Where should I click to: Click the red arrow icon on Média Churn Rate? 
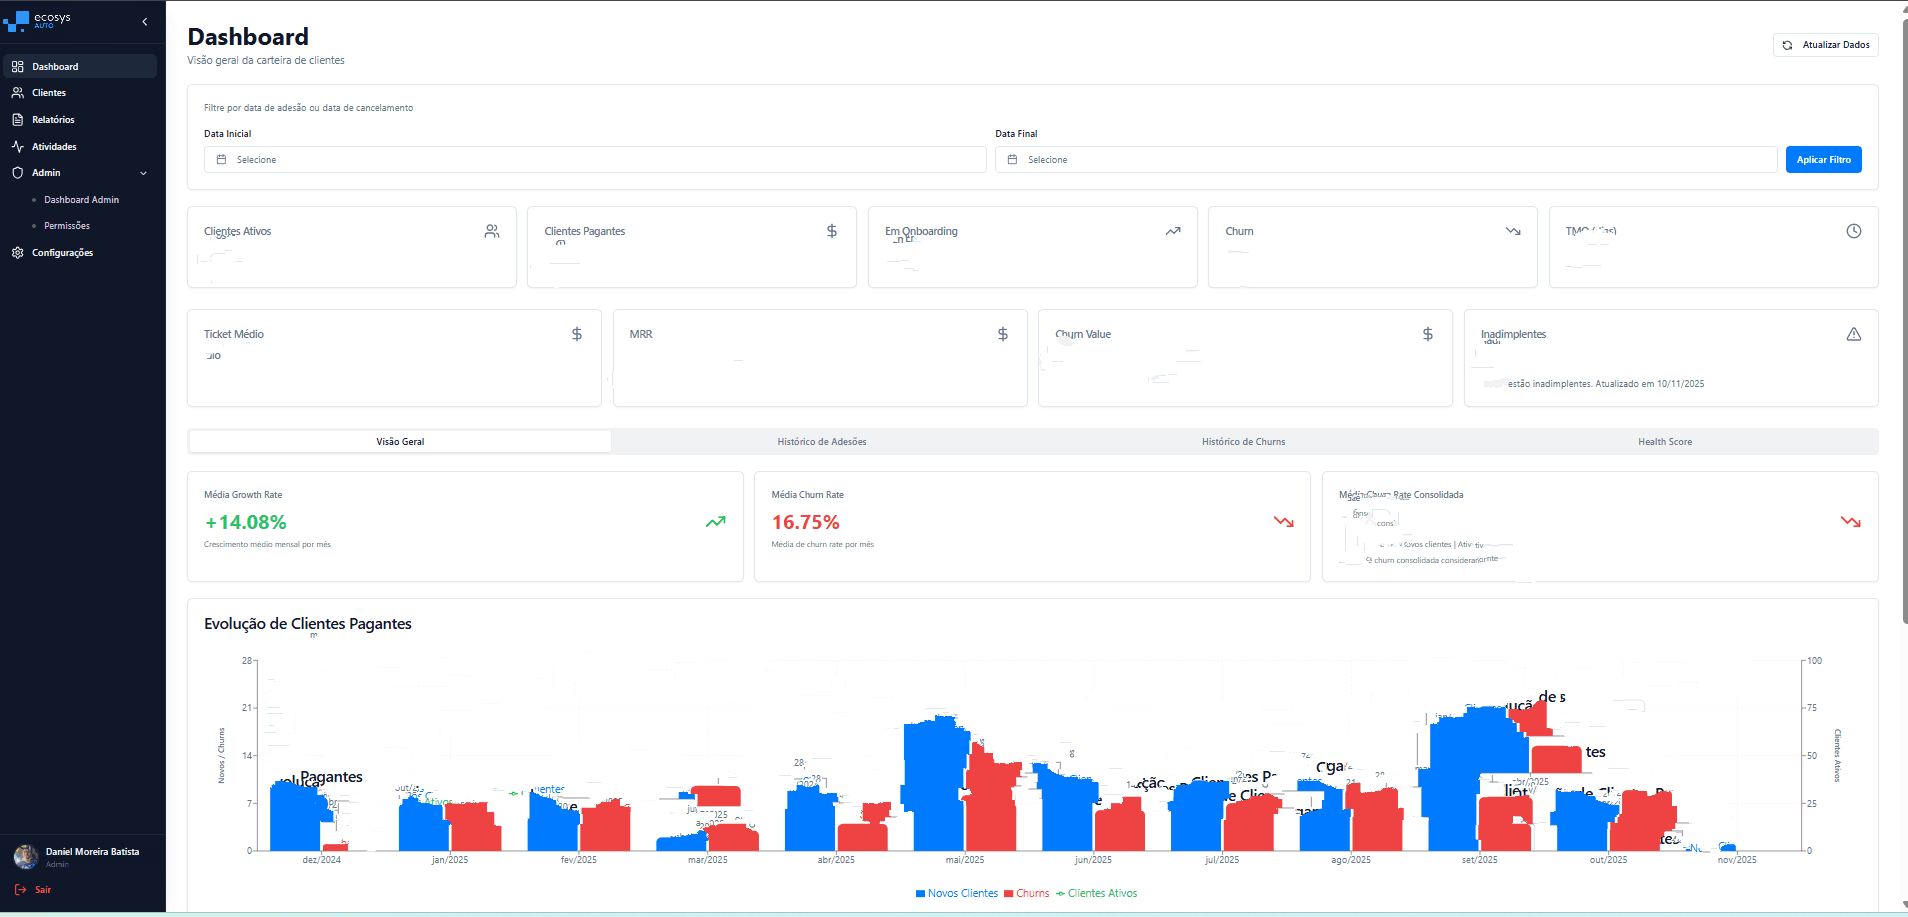[1284, 522]
